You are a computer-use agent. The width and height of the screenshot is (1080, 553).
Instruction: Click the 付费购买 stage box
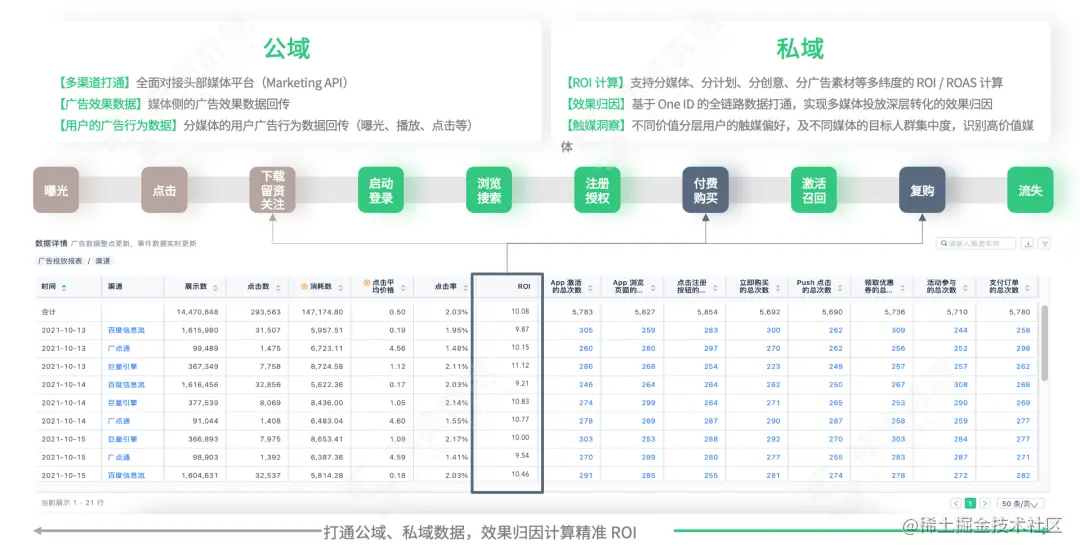tap(705, 190)
